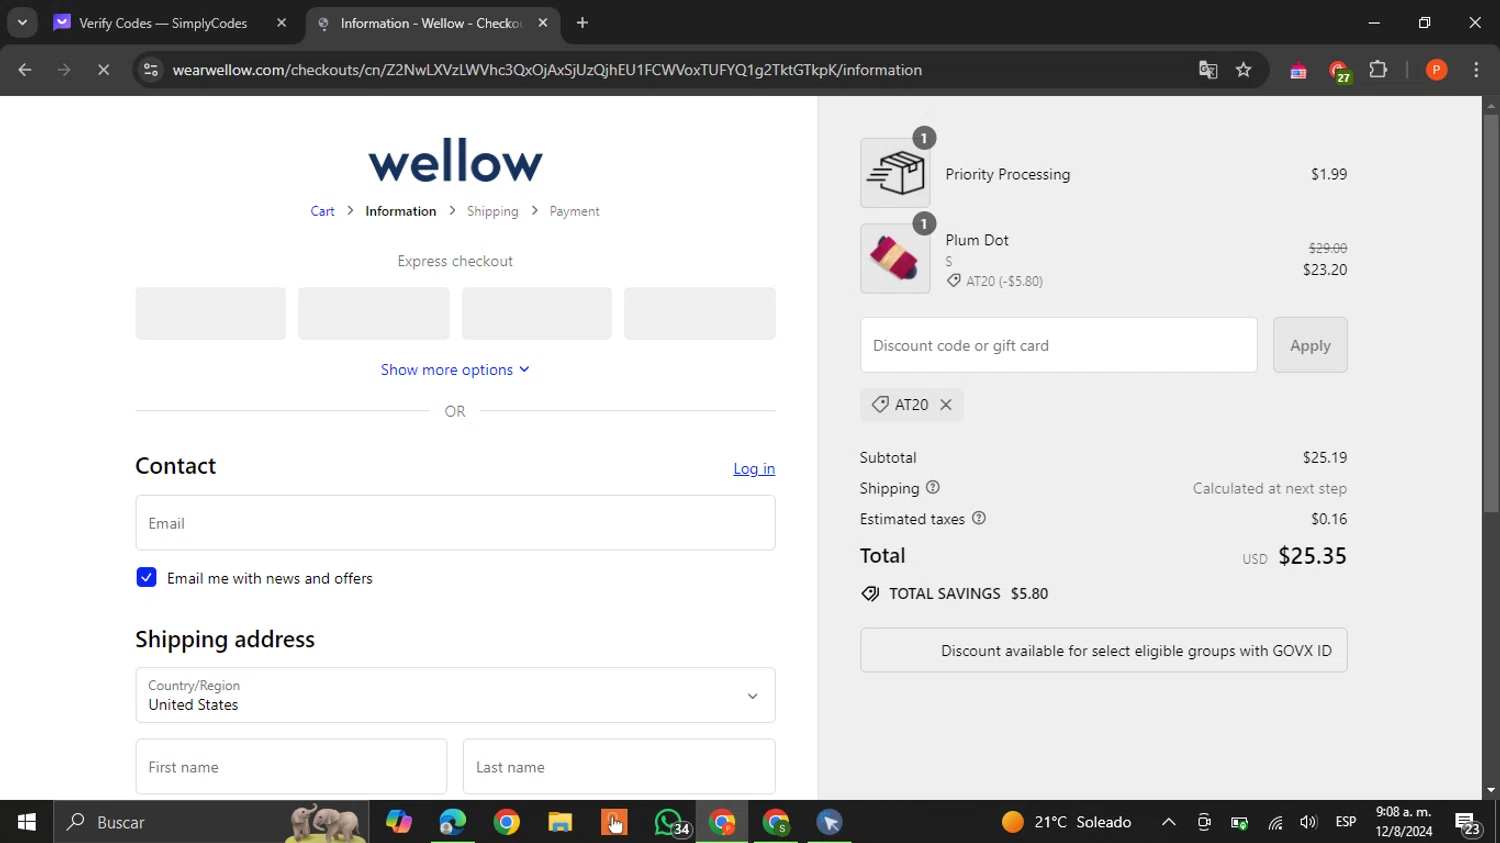This screenshot has width=1500, height=843.
Task: Open the Plum Dot socks thumbnail
Action: point(895,258)
